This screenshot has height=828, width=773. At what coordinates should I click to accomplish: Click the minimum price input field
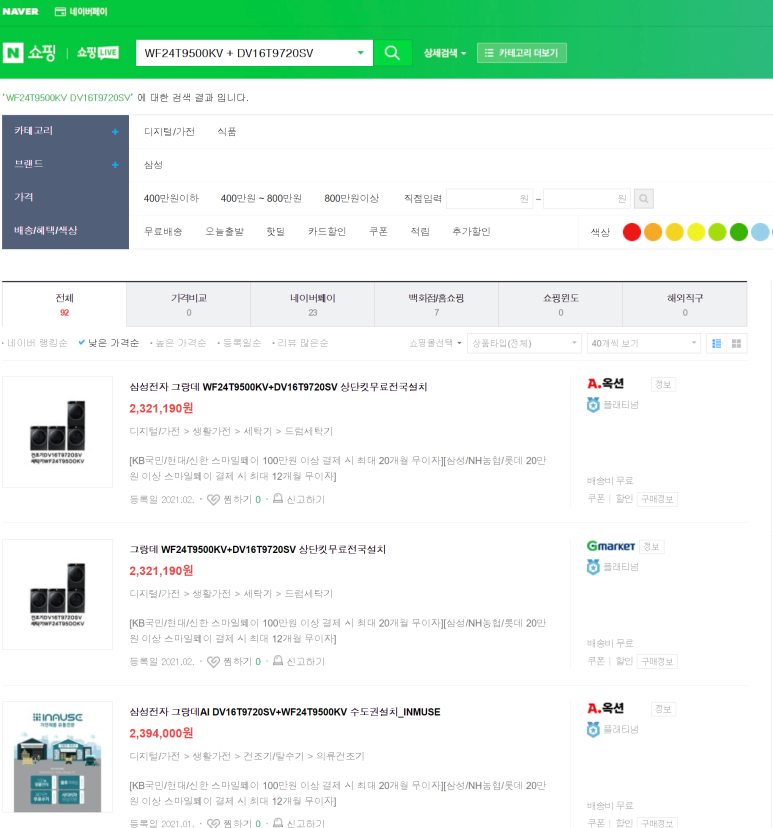coord(489,199)
